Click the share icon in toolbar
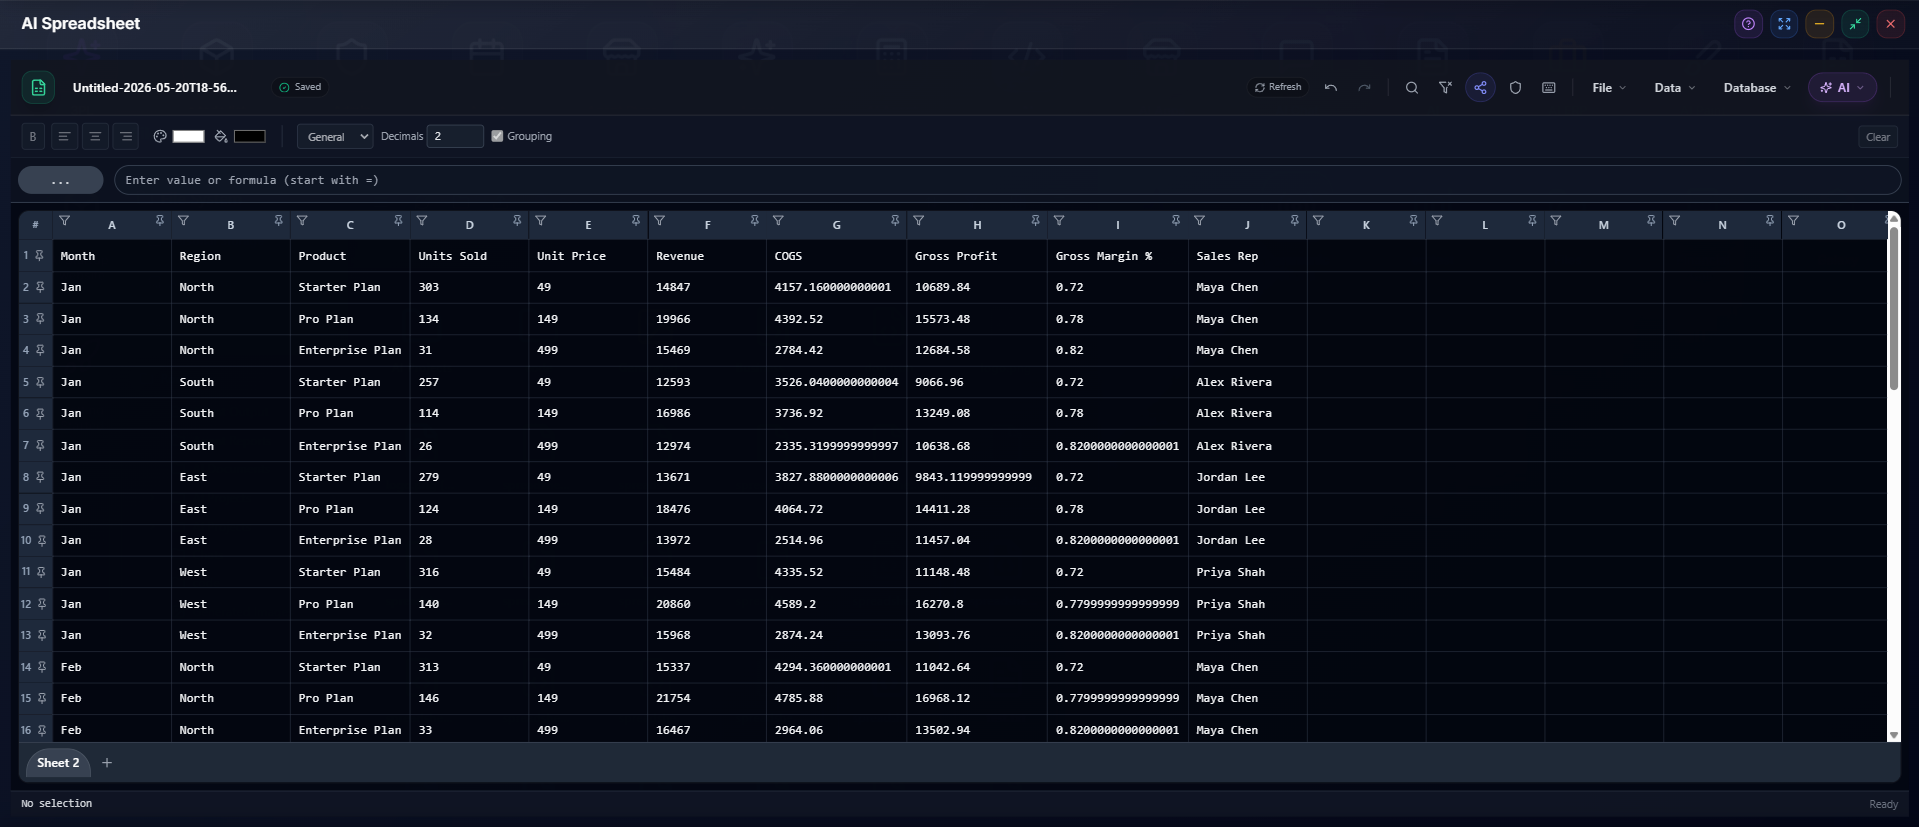 (1480, 88)
